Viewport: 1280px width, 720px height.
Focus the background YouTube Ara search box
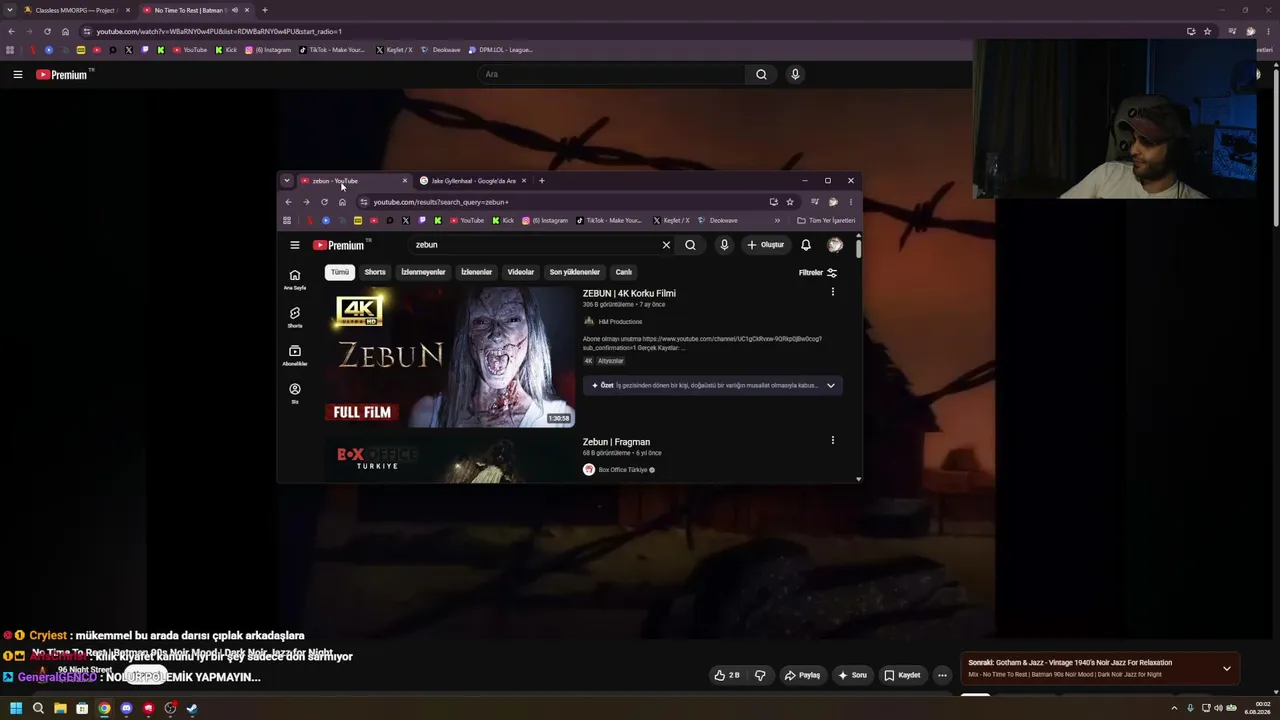(610, 74)
